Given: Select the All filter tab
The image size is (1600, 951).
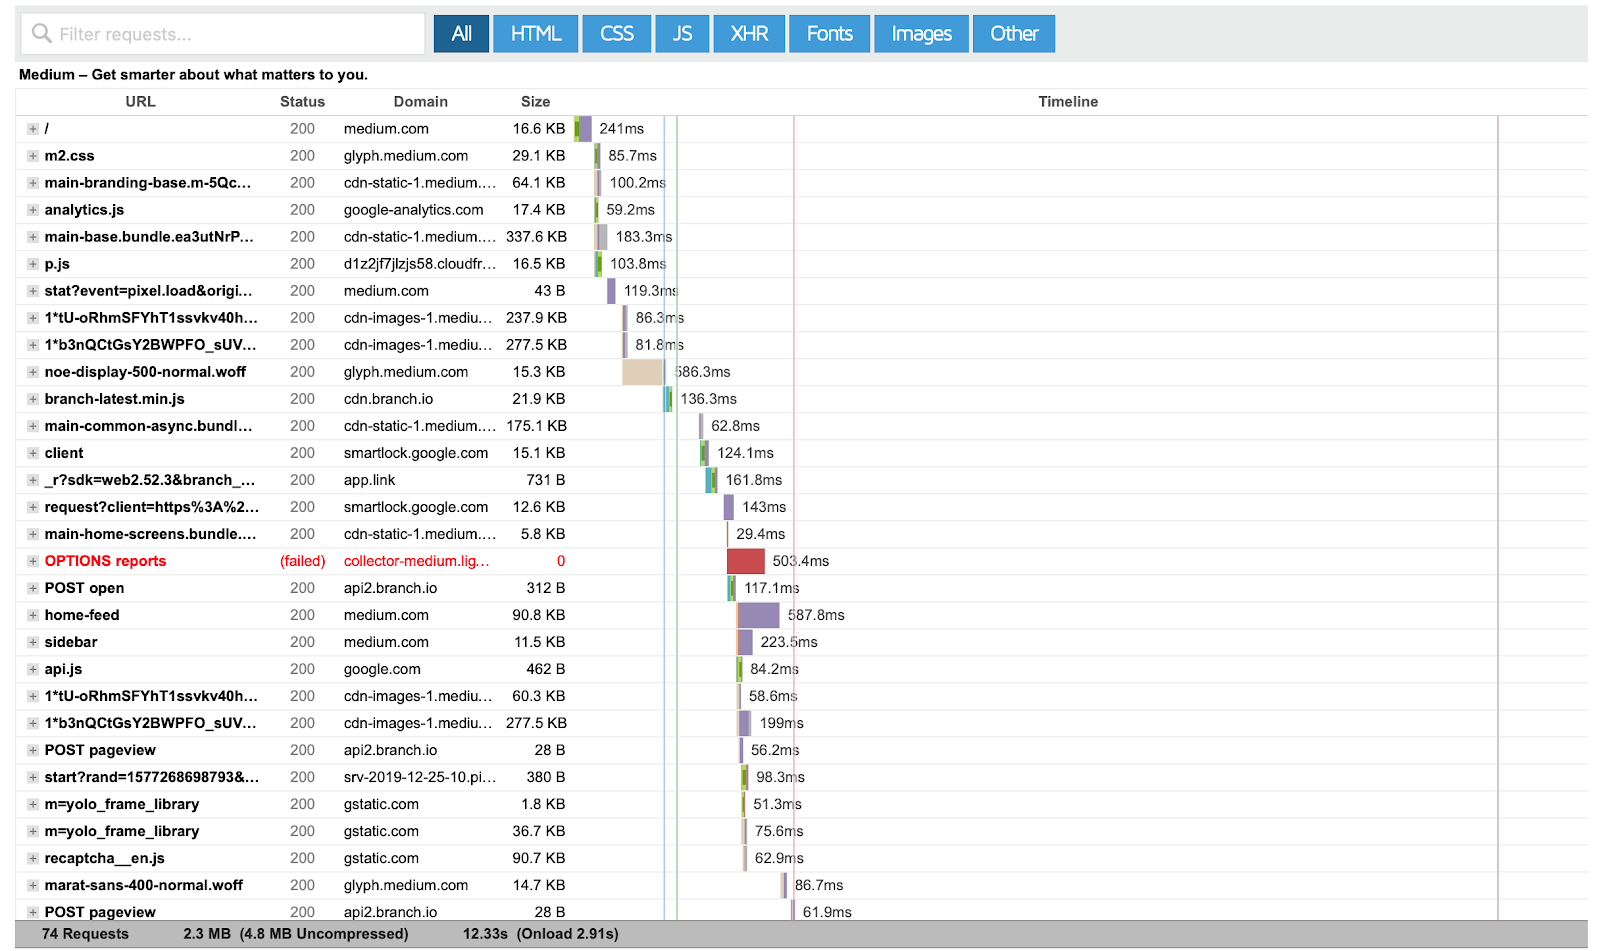Looking at the screenshot, I should 461,34.
